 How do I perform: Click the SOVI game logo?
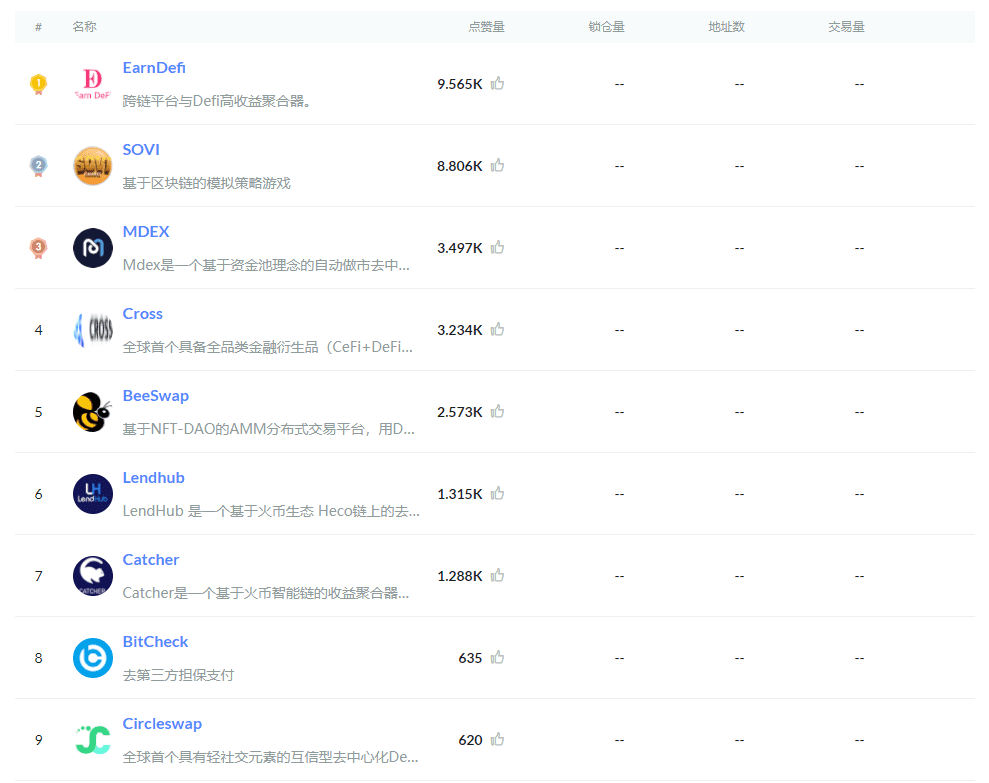point(93,166)
